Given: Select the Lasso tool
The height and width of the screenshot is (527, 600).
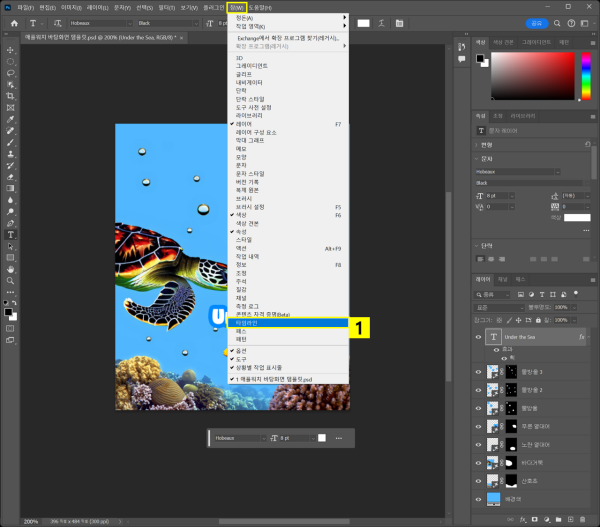Looking at the screenshot, I should point(10,73).
